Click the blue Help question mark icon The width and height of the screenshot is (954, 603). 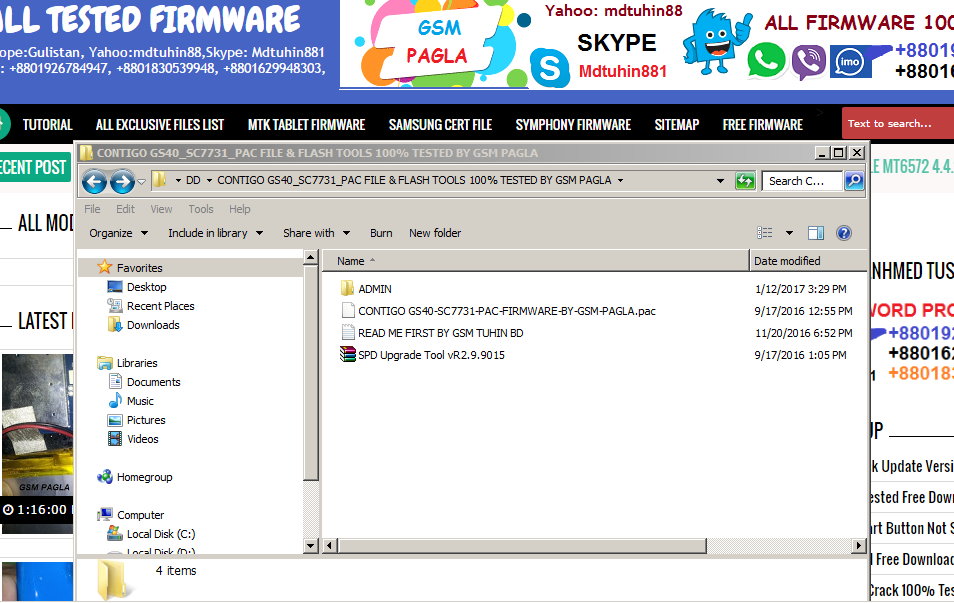click(844, 233)
